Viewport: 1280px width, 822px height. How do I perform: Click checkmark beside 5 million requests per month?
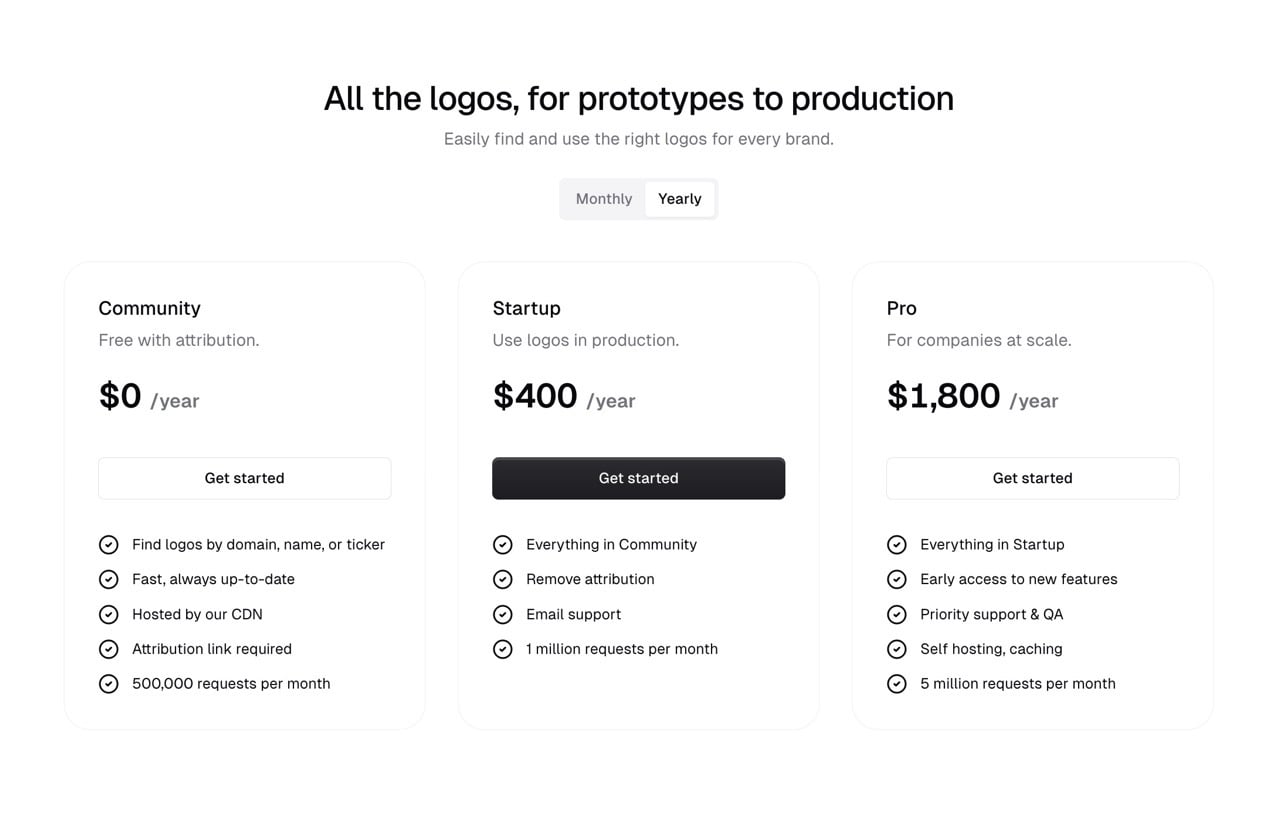(x=897, y=684)
